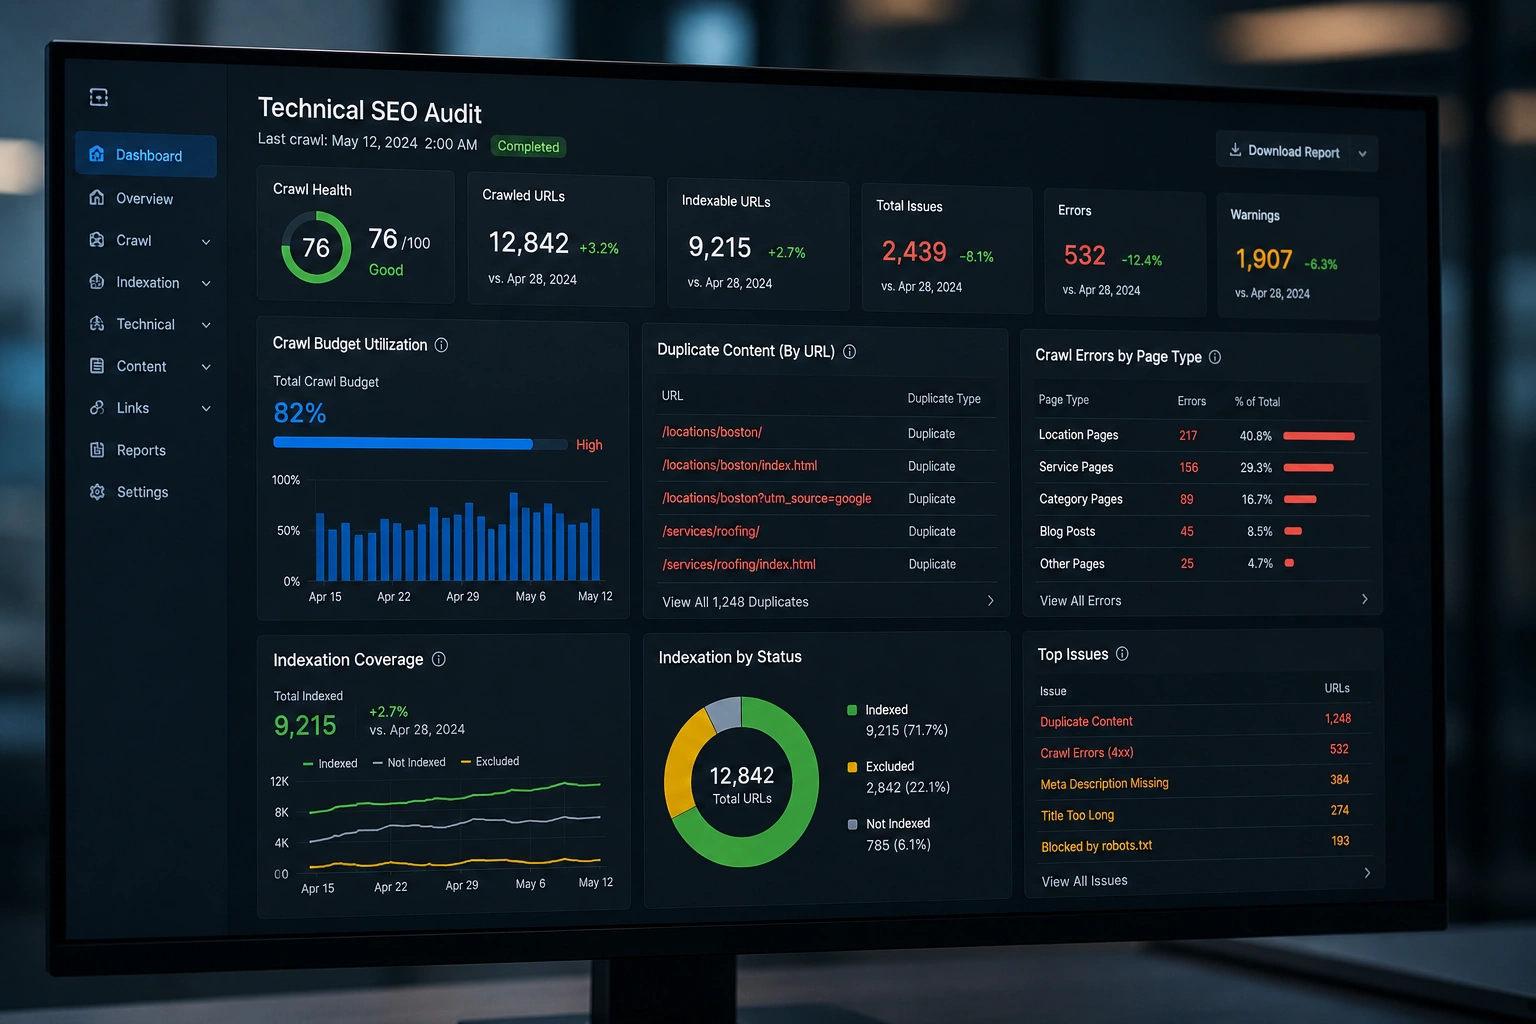This screenshot has height=1024, width=1536.
Task: Click yellow Excluded swatch in status legend
Action: 852,767
